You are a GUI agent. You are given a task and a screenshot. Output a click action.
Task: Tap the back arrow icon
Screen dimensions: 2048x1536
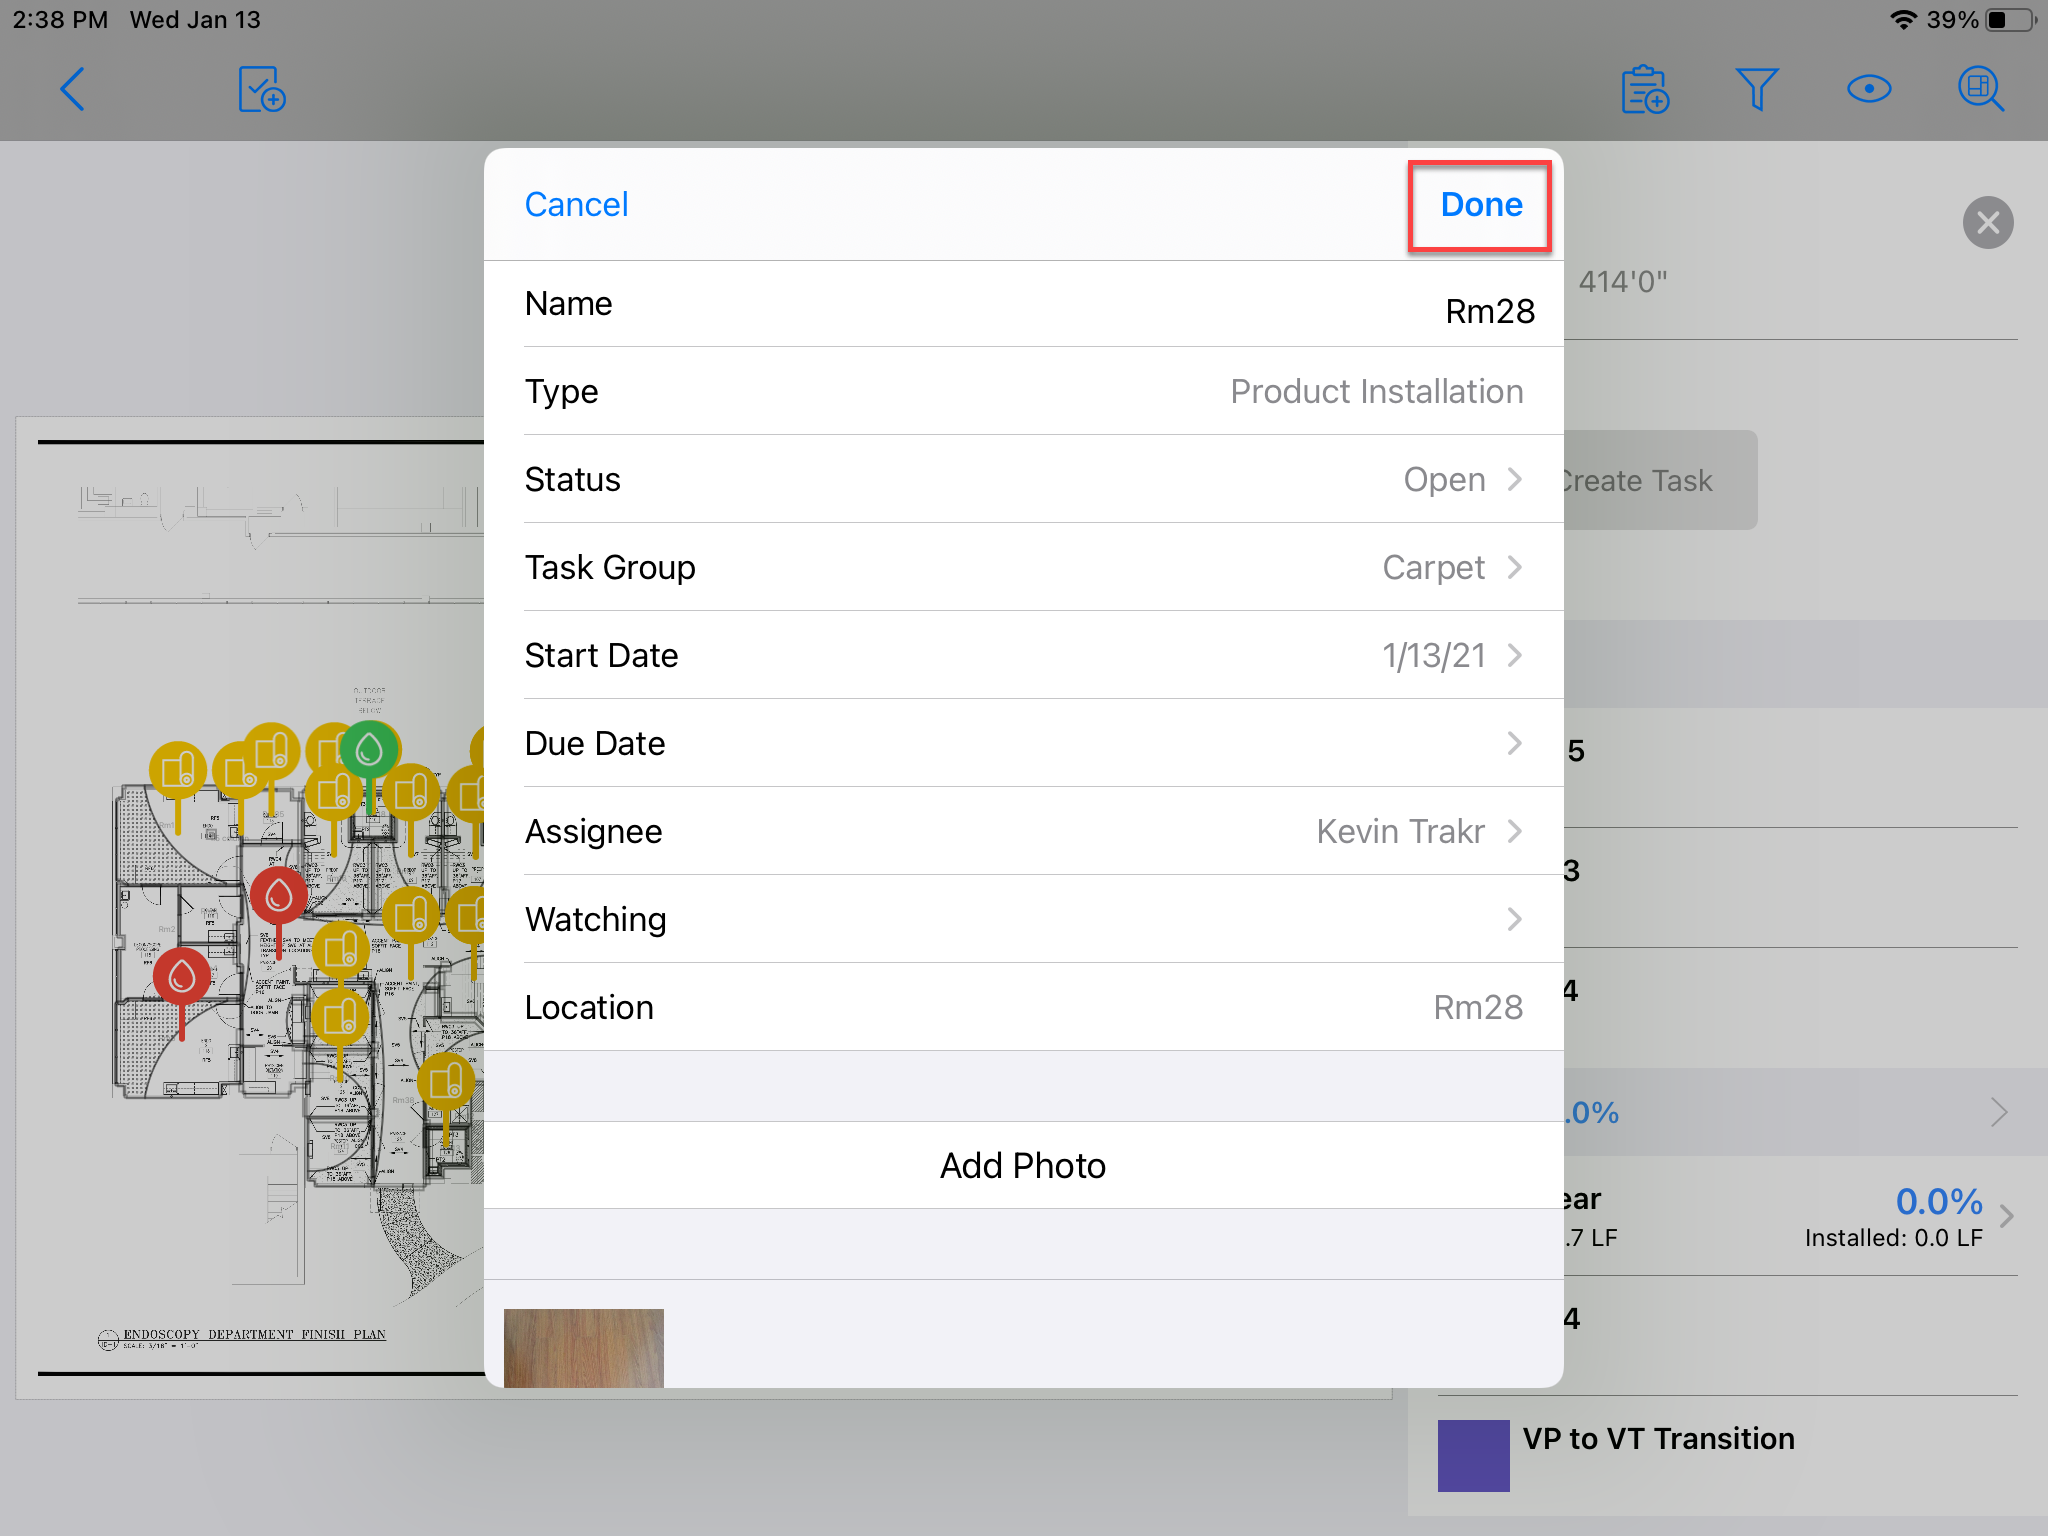[x=72, y=90]
